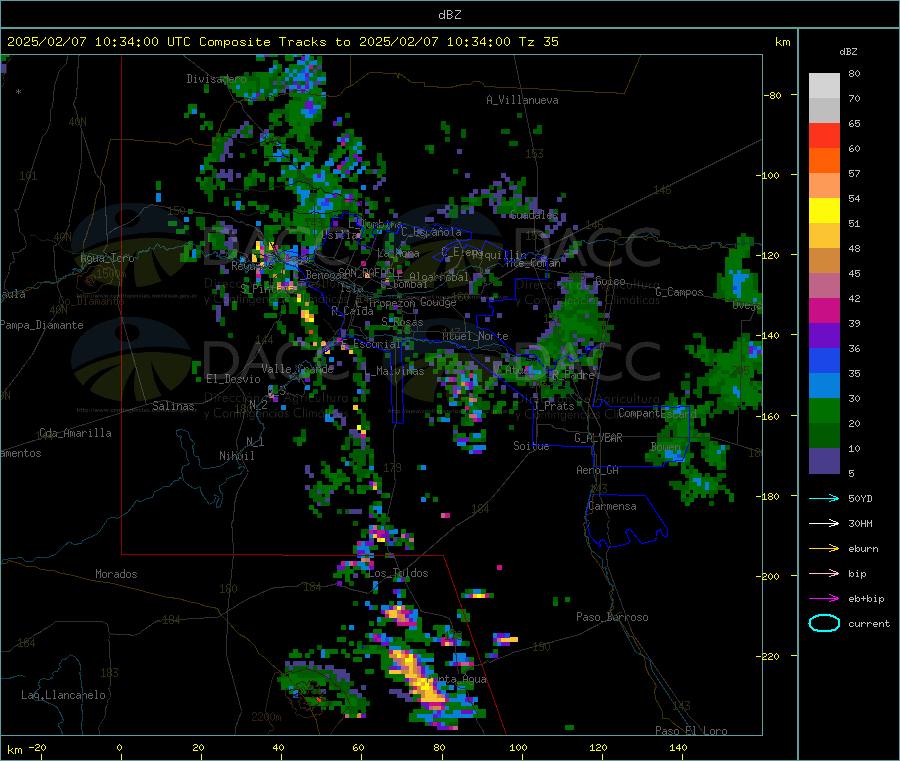900x761 pixels.
Task: Click the Paso El Loro label
Action: (x=691, y=731)
